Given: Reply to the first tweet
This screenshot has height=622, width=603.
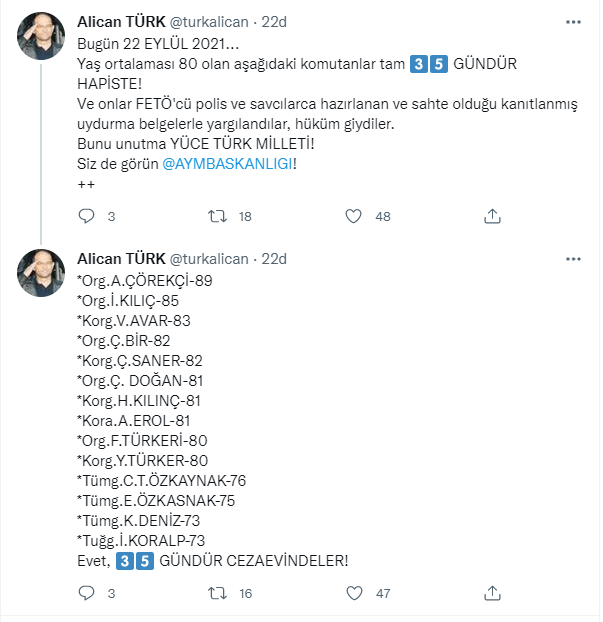Looking at the screenshot, I should pos(86,216).
